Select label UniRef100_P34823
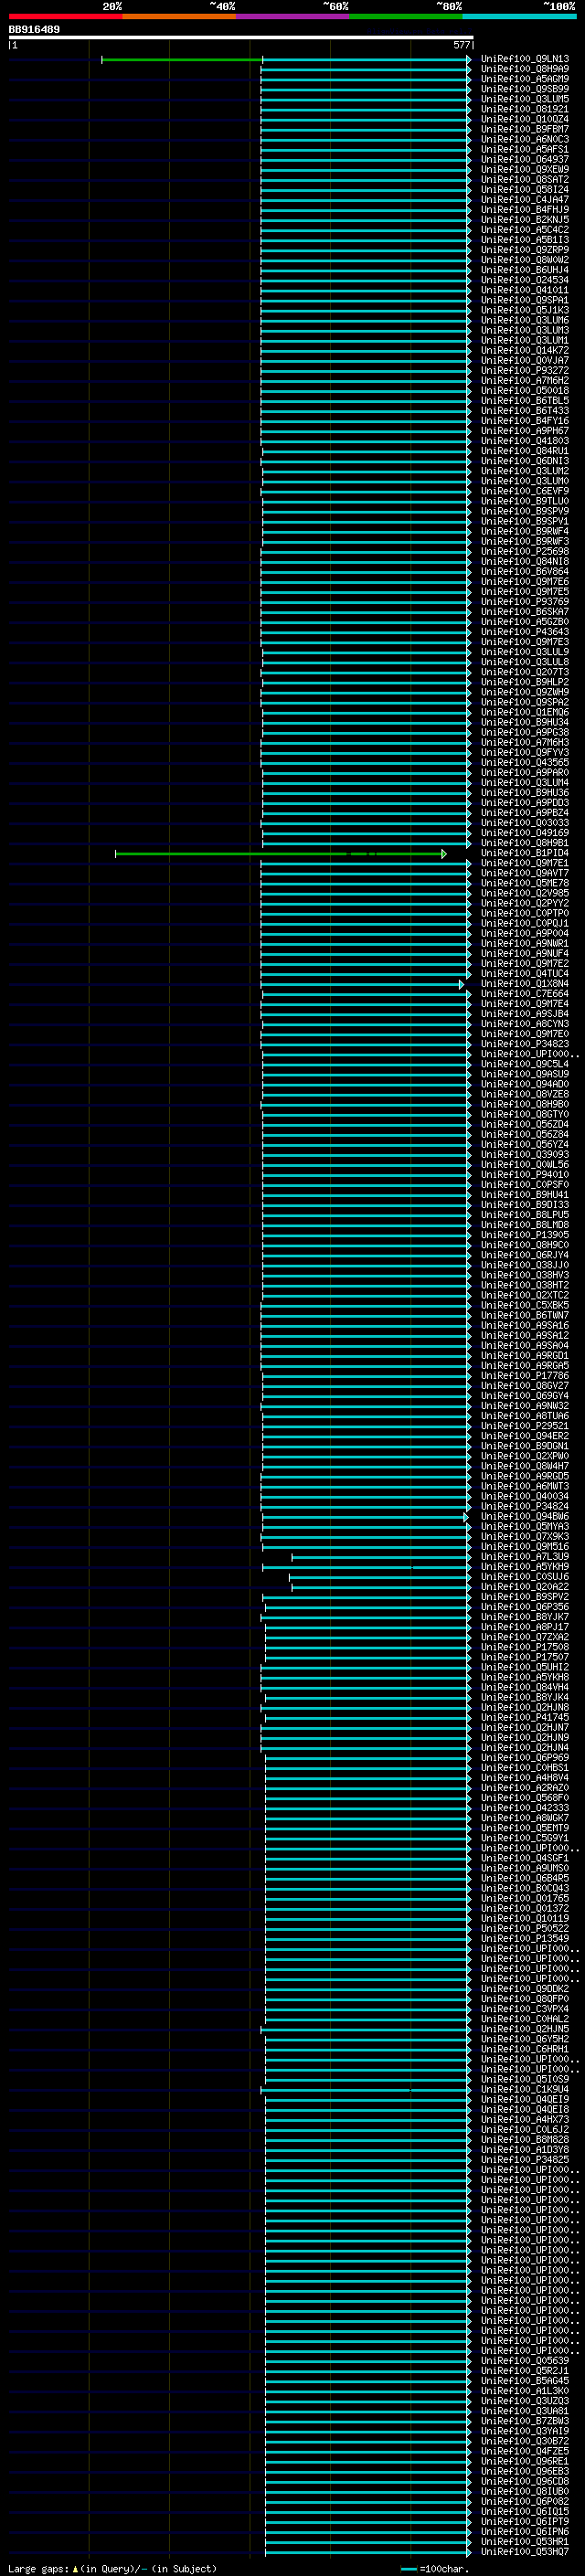This screenshot has width=585, height=2576. click(525, 1044)
